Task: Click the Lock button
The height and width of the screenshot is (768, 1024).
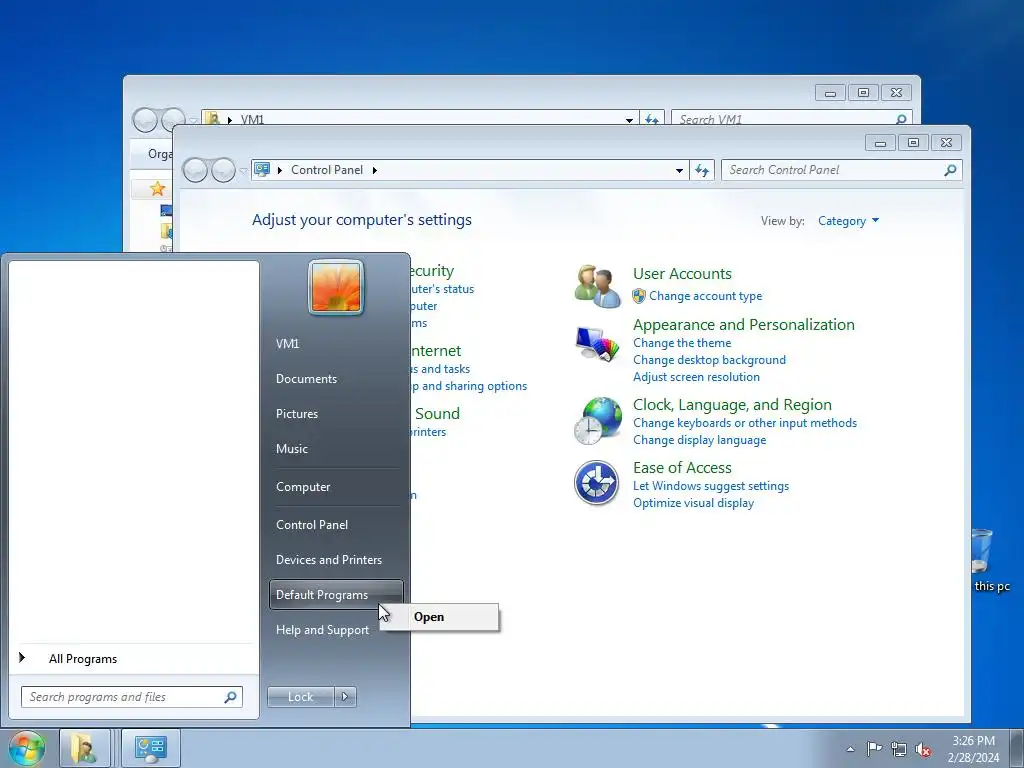Action: (300, 697)
